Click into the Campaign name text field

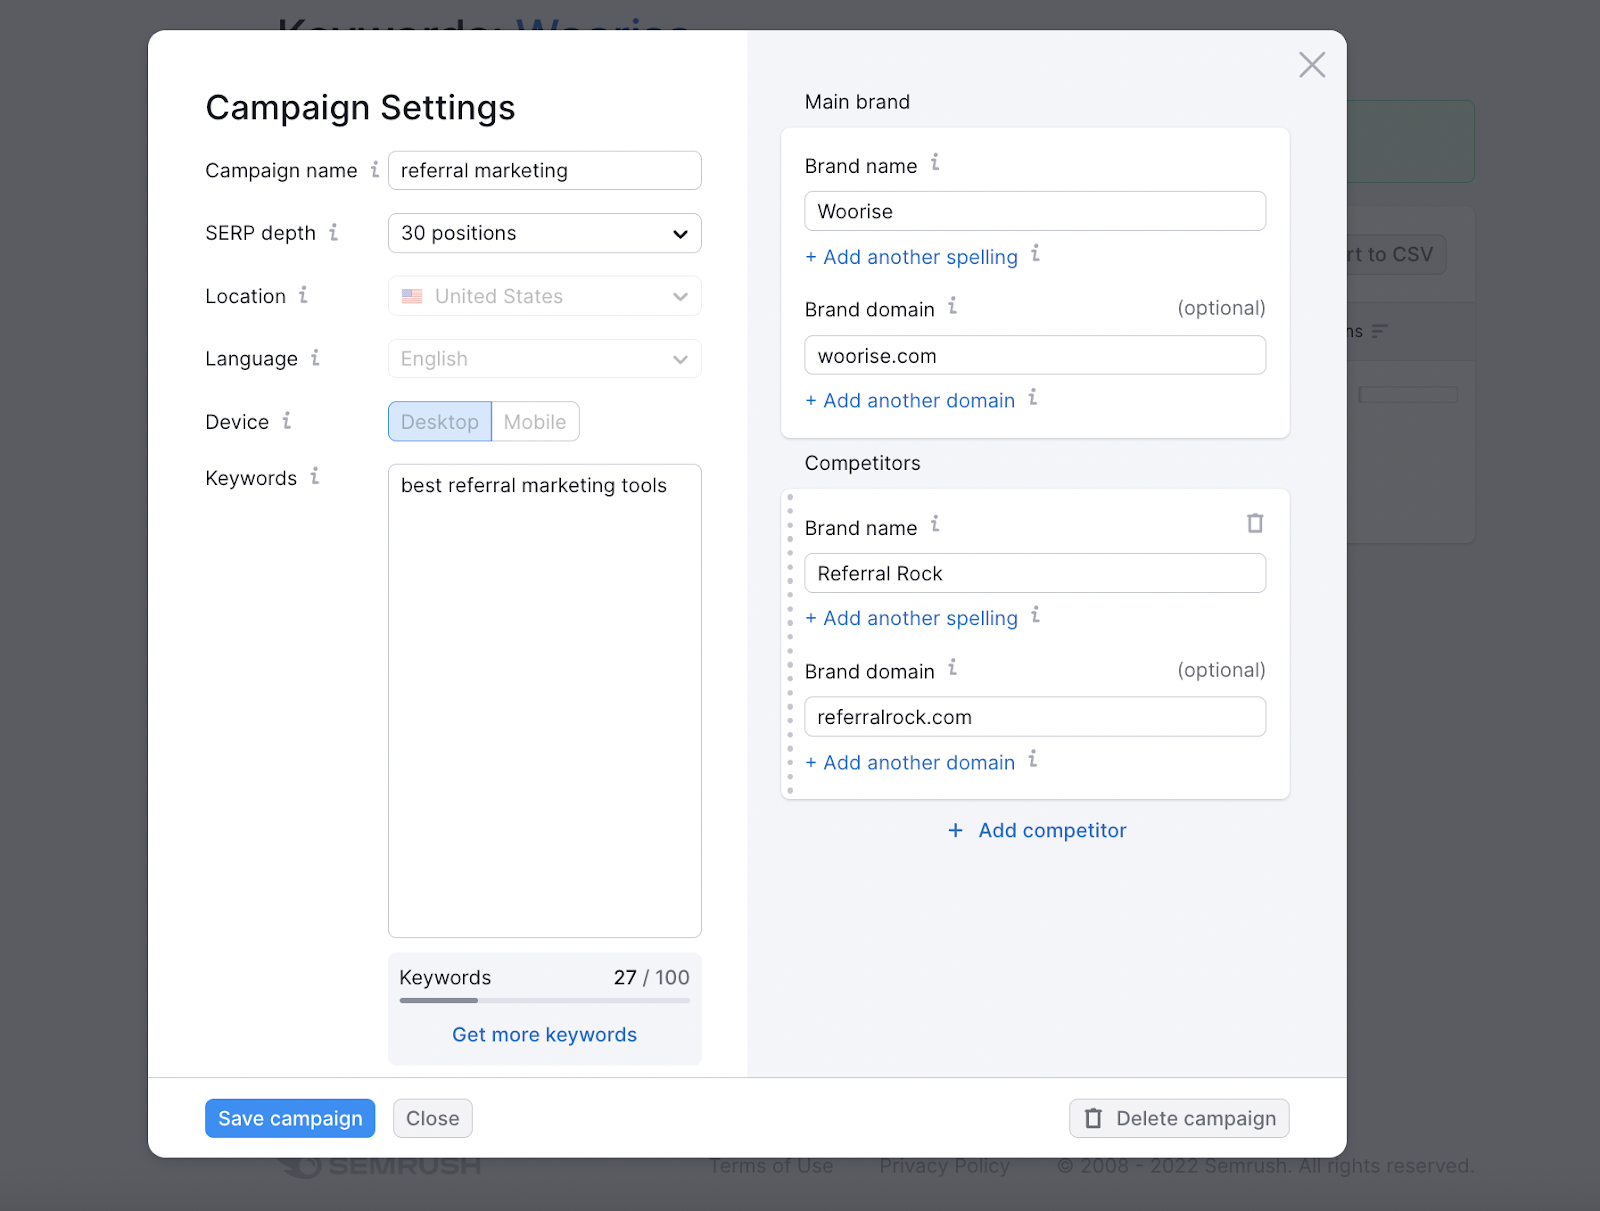click(544, 171)
